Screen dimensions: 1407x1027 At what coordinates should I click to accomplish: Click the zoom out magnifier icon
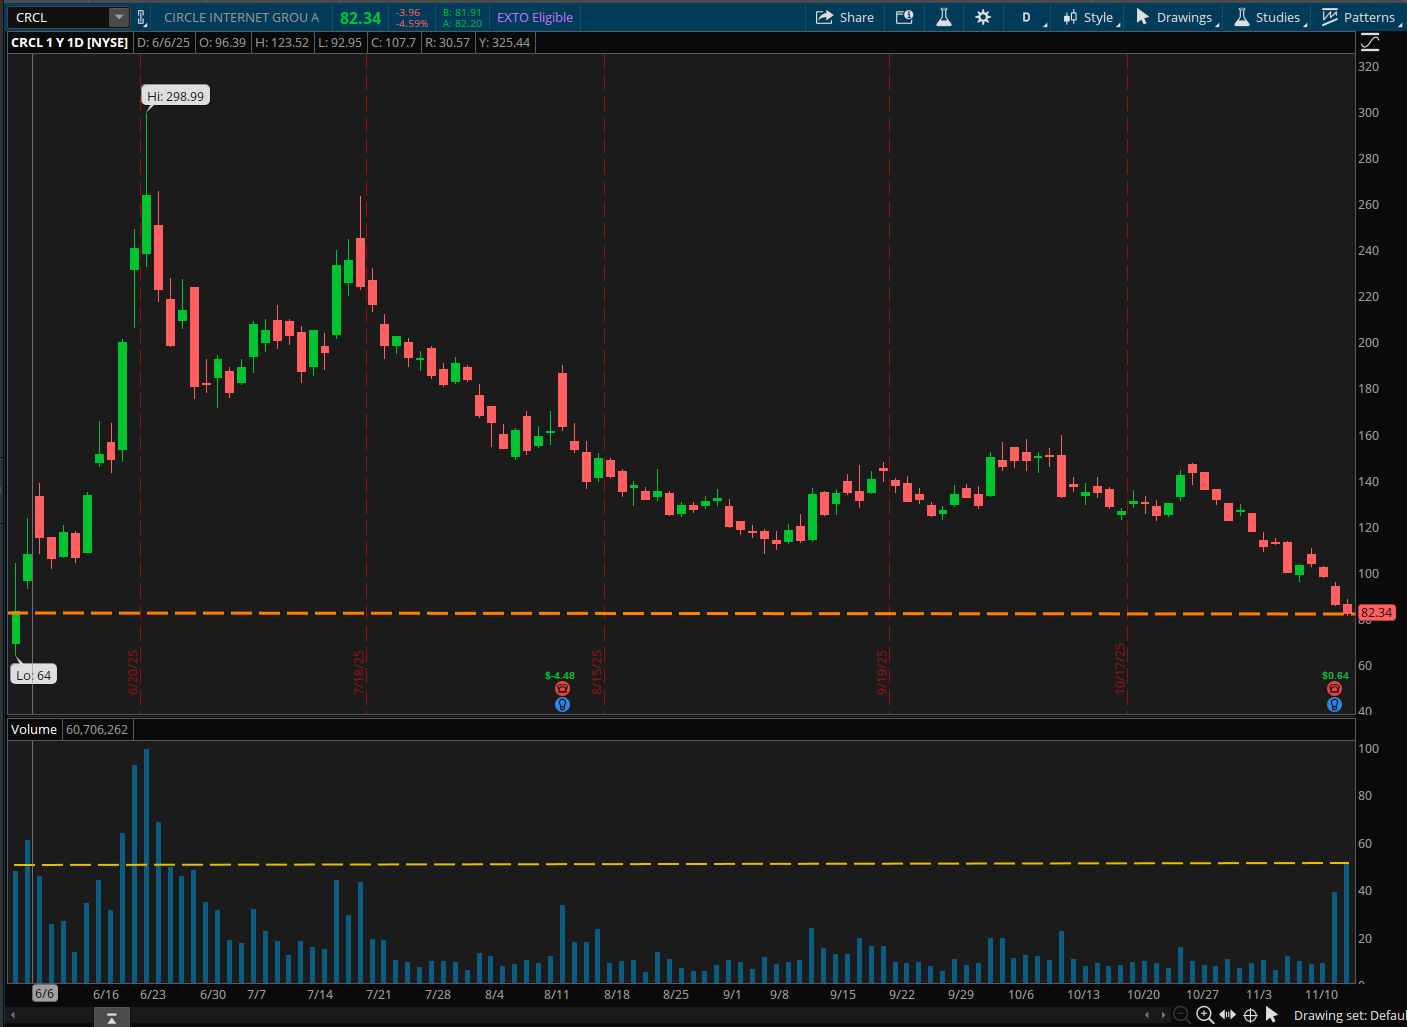pyautogui.click(x=1182, y=1015)
